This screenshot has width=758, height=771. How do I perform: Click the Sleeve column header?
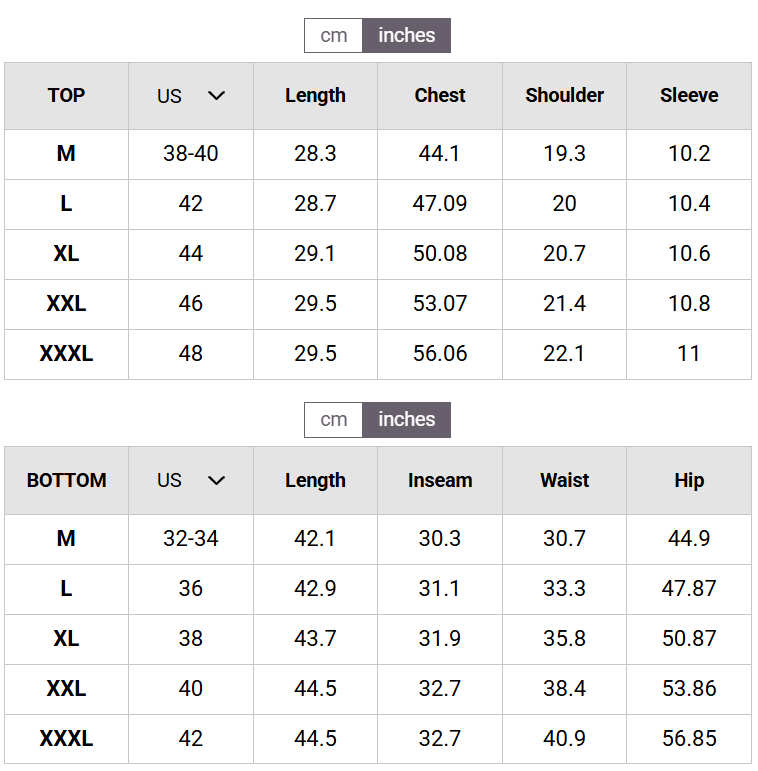pos(689,96)
